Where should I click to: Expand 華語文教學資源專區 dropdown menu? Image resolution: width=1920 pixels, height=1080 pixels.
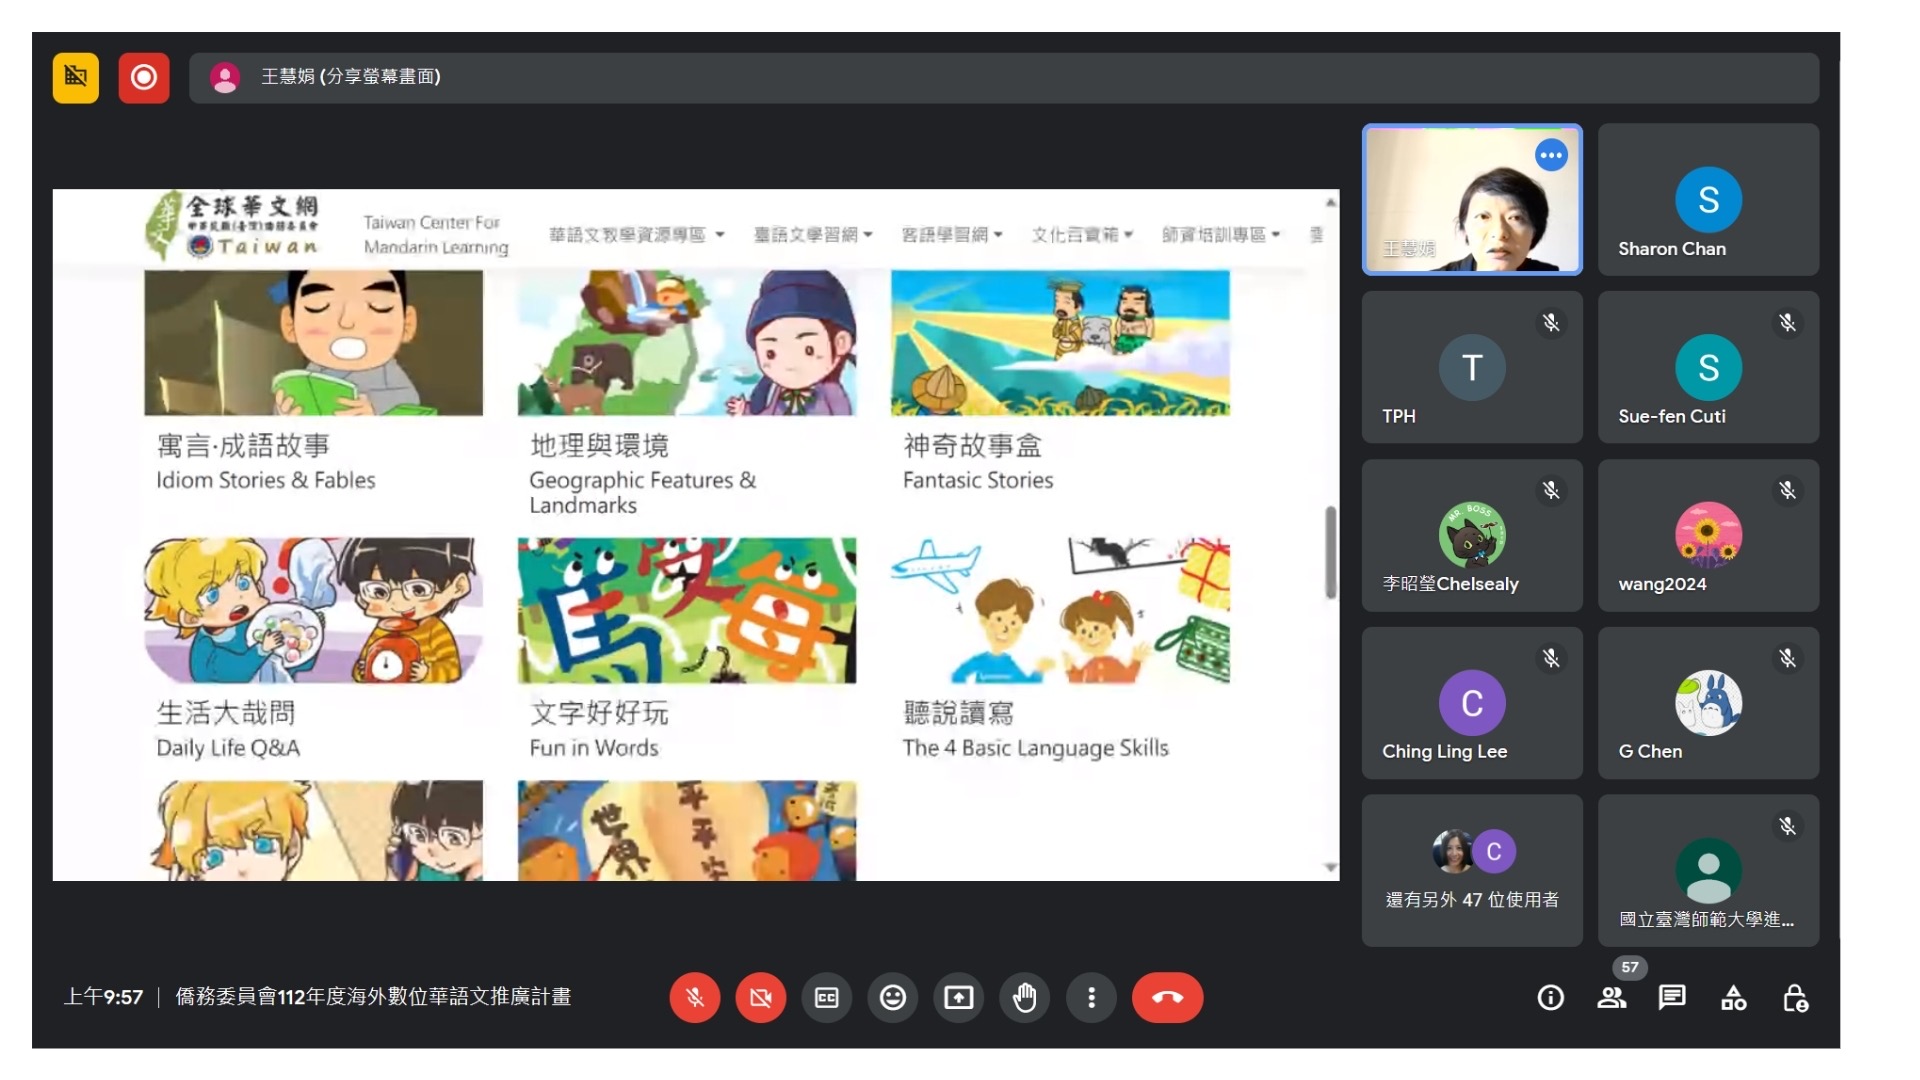(x=636, y=235)
